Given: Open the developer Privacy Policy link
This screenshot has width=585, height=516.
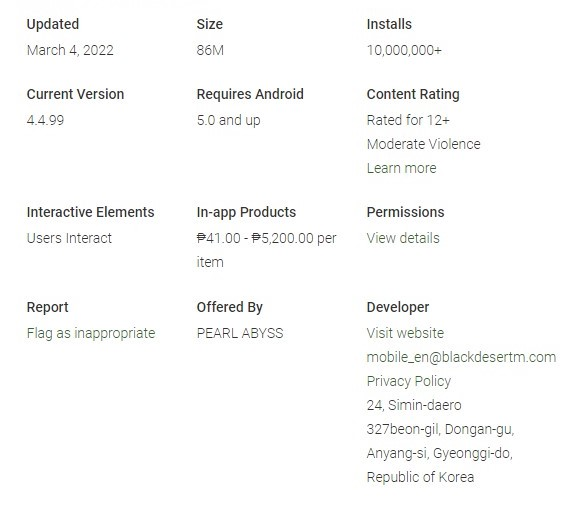Looking at the screenshot, I should coord(409,381).
